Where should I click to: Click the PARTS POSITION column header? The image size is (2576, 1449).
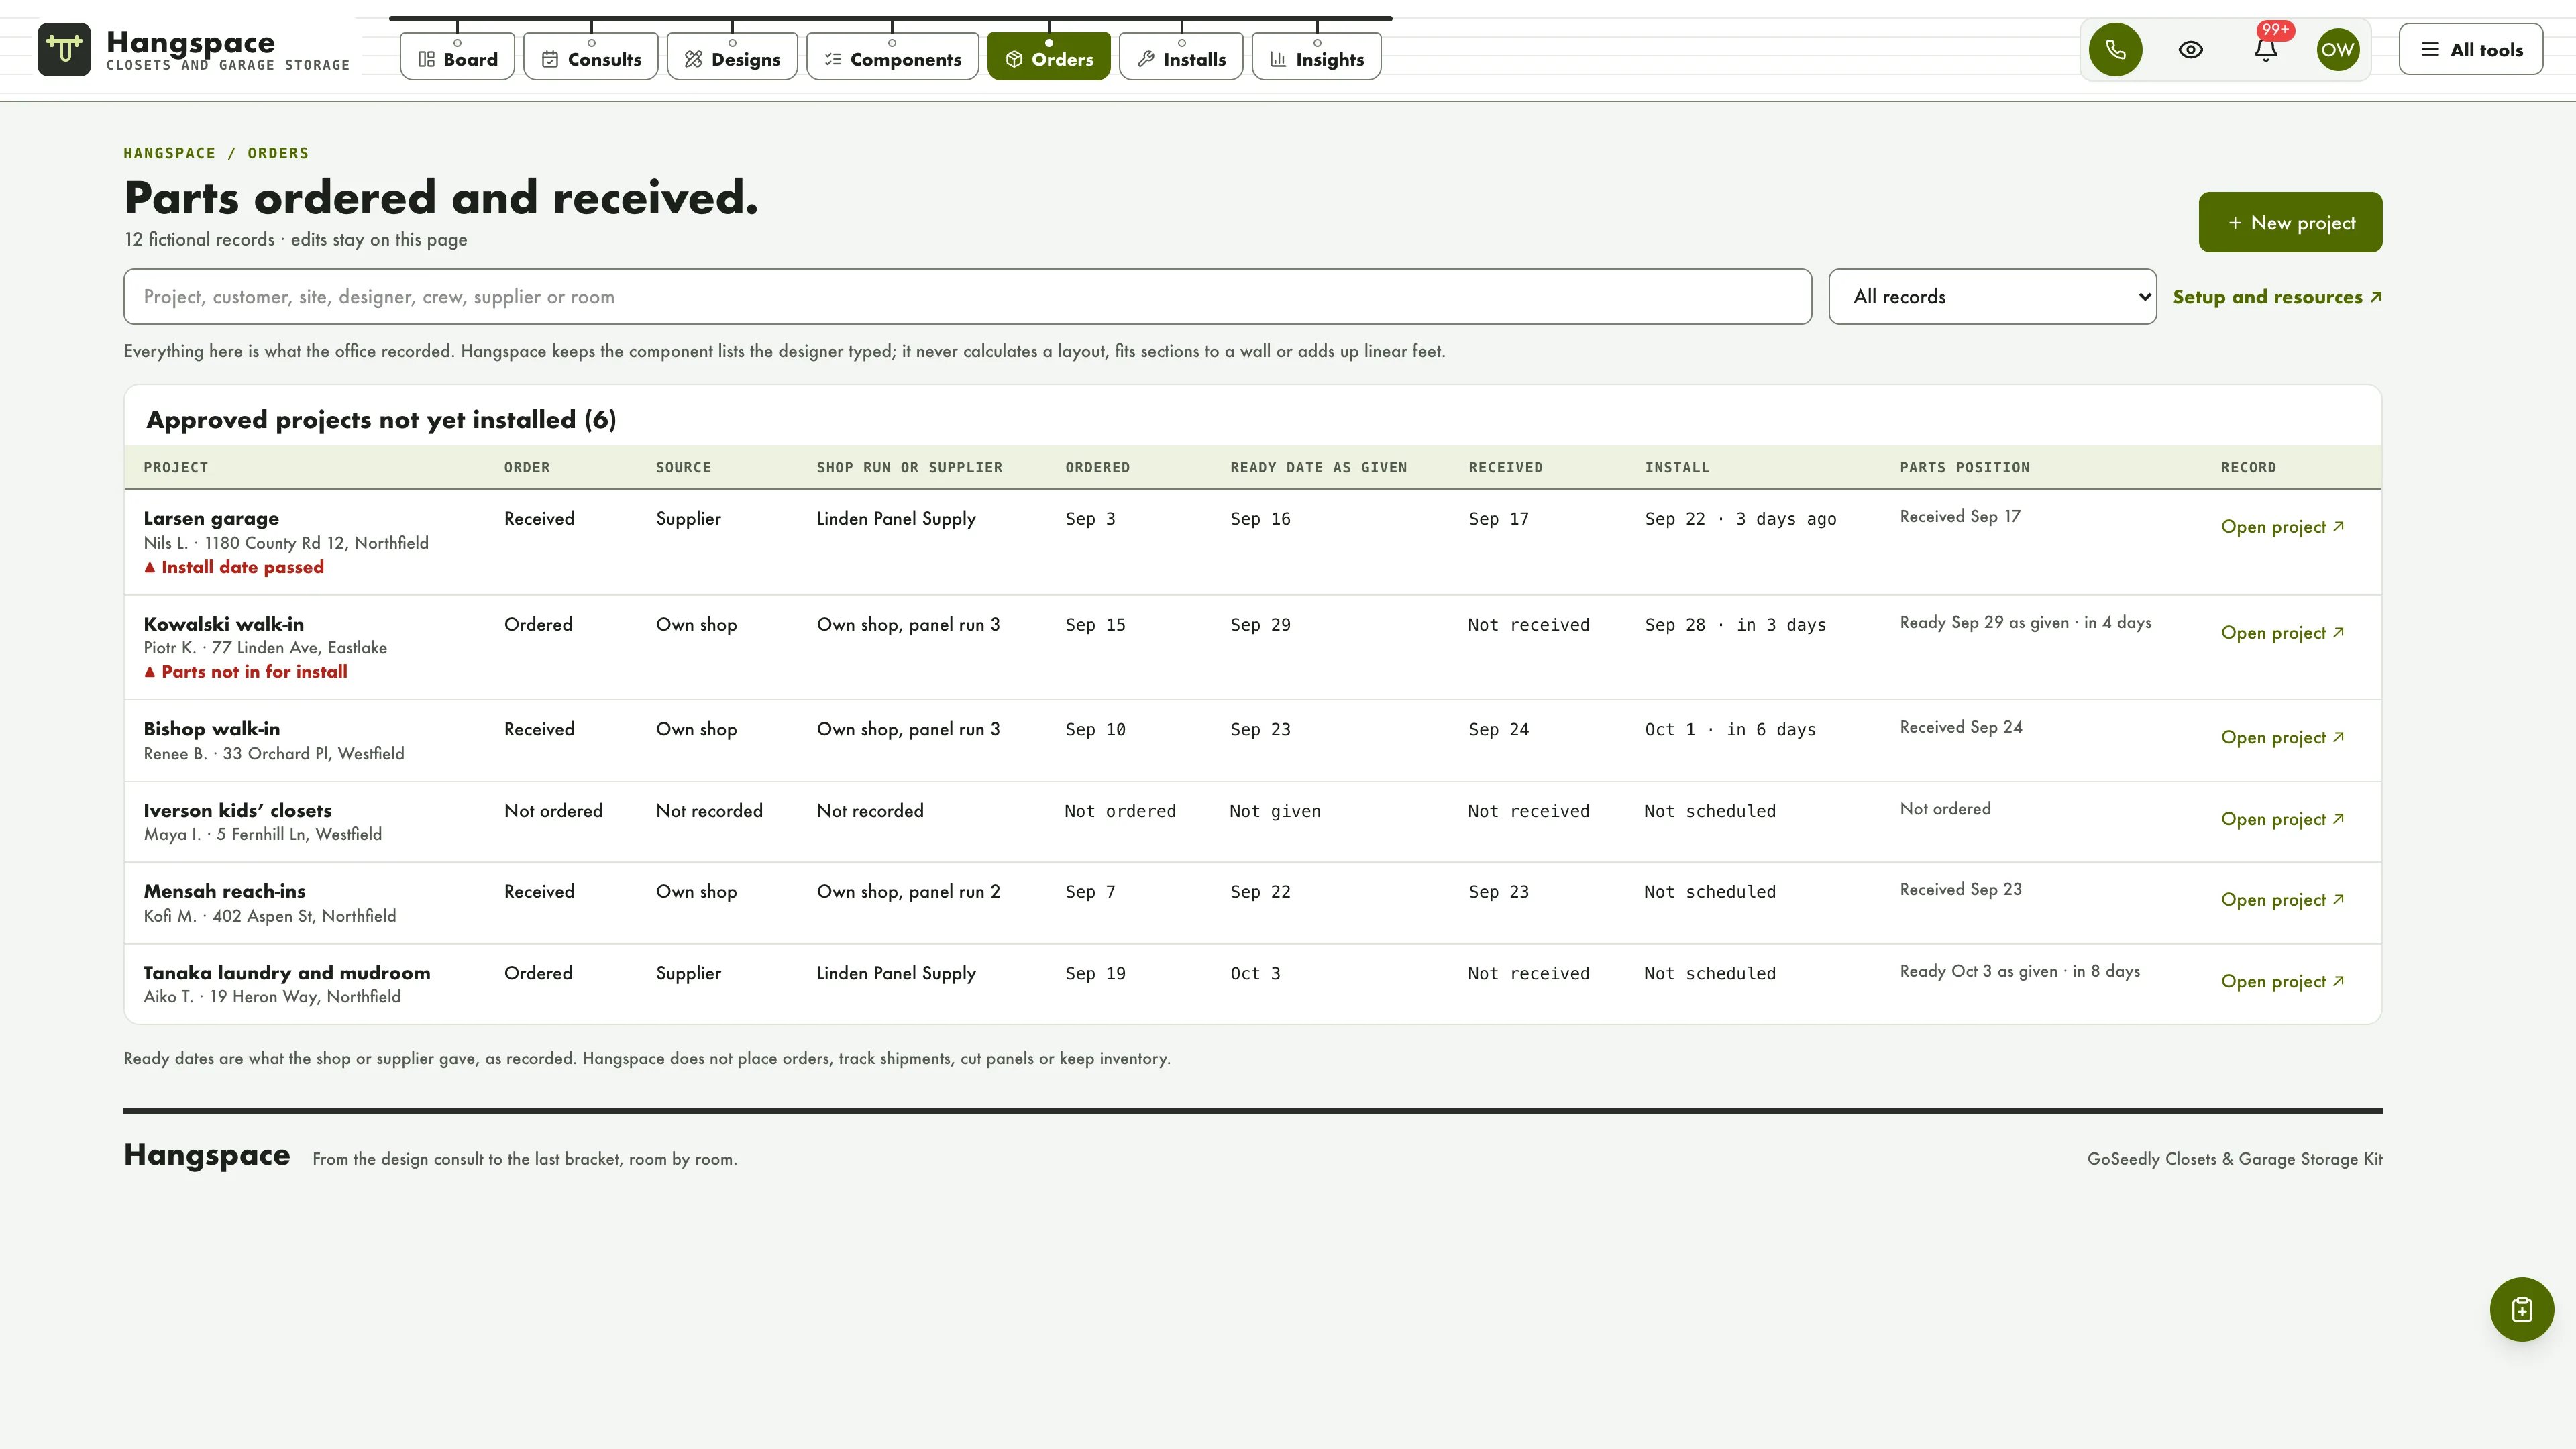coord(1964,467)
